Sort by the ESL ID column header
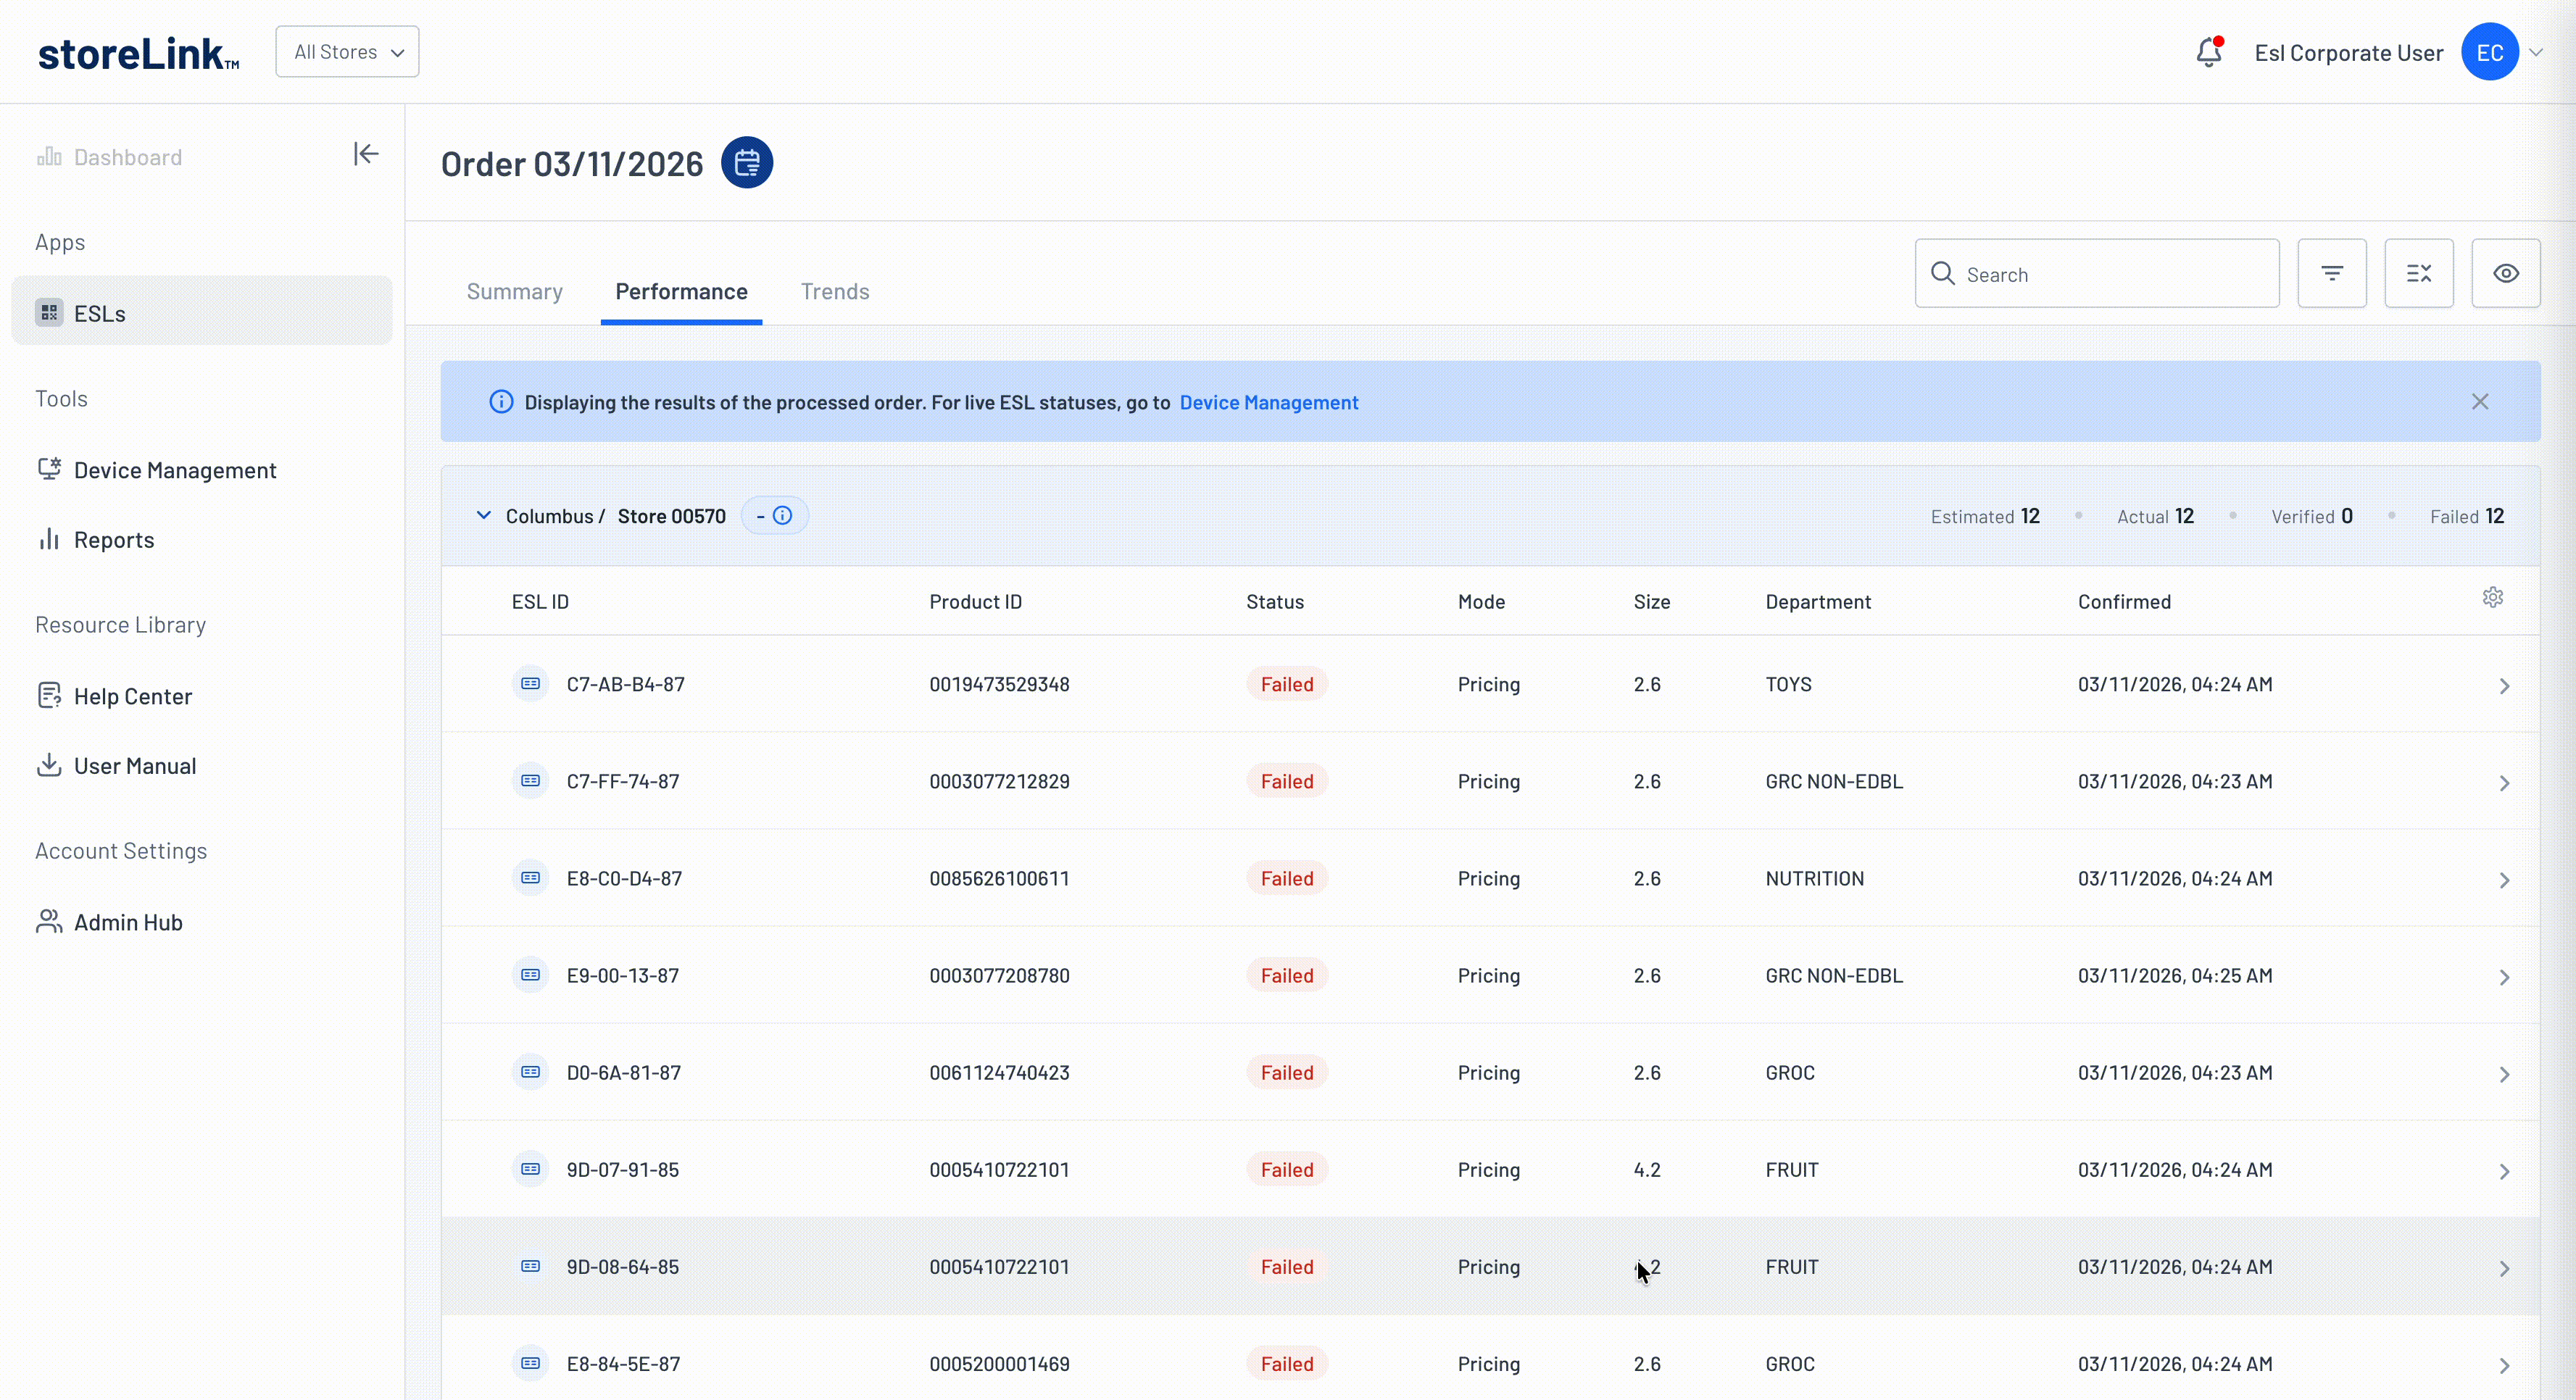 [540, 602]
